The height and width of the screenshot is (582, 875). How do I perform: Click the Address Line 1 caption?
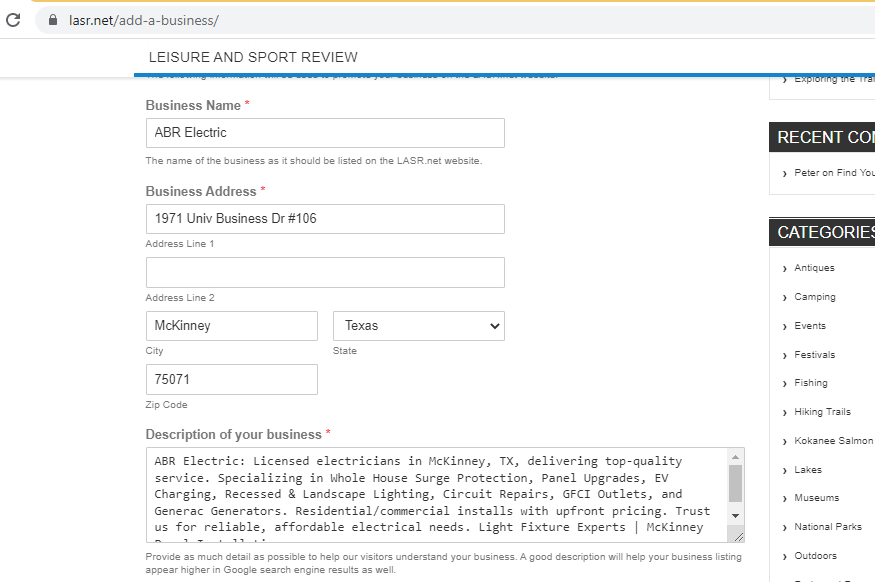pyautogui.click(x=180, y=244)
